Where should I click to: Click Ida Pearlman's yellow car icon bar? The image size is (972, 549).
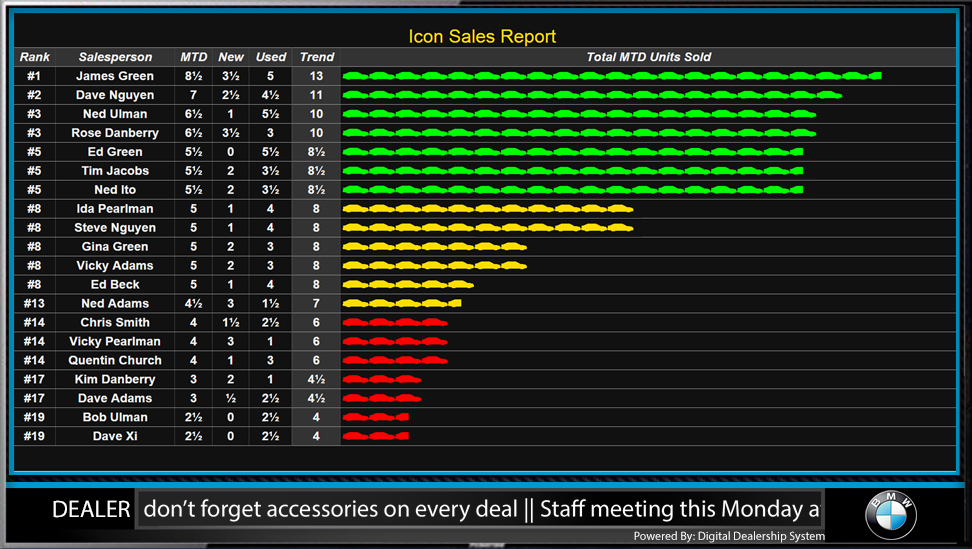488,209
